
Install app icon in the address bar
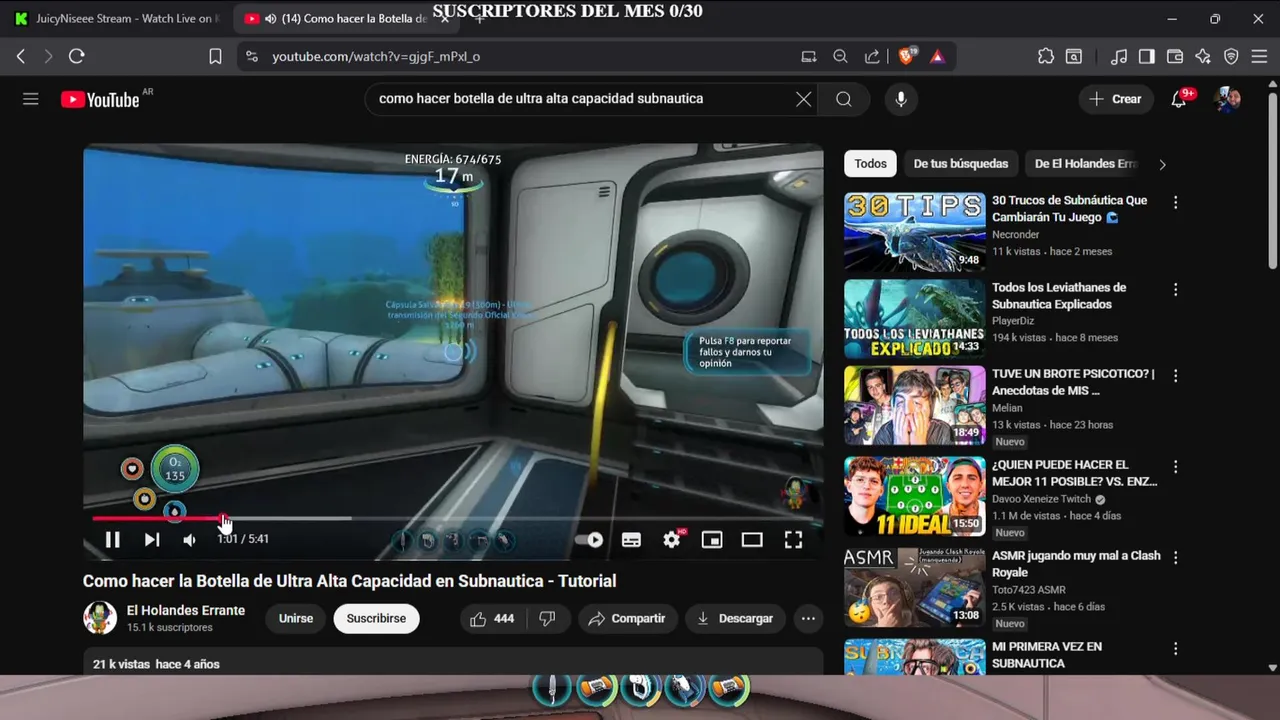click(x=809, y=57)
